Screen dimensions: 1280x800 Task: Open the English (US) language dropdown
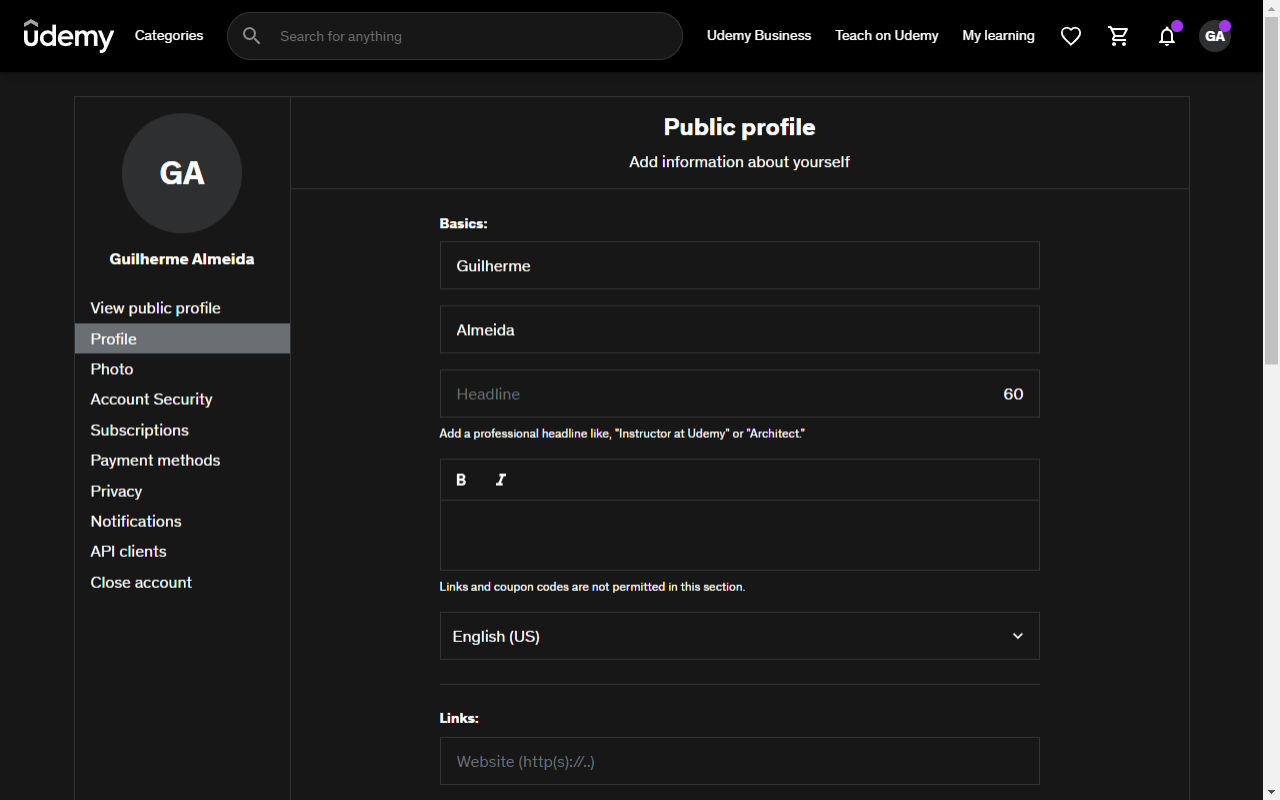[x=739, y=636]
